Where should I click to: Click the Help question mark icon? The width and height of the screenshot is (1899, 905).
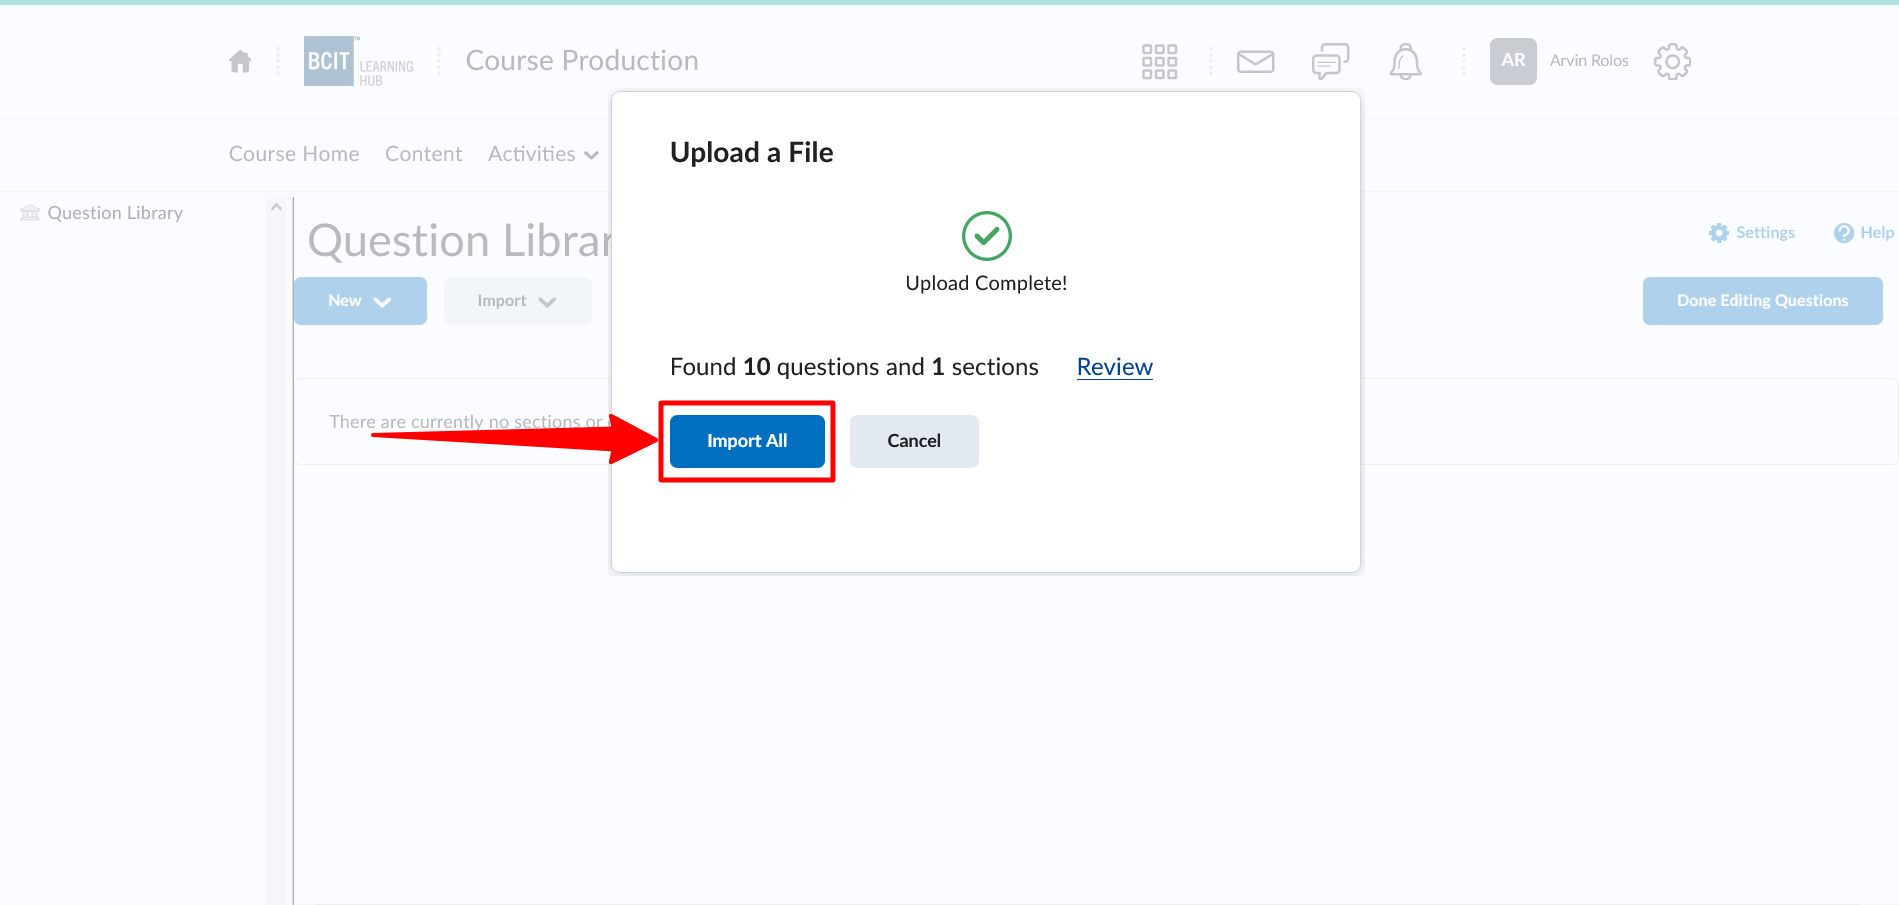click(x=1843, y=233)
